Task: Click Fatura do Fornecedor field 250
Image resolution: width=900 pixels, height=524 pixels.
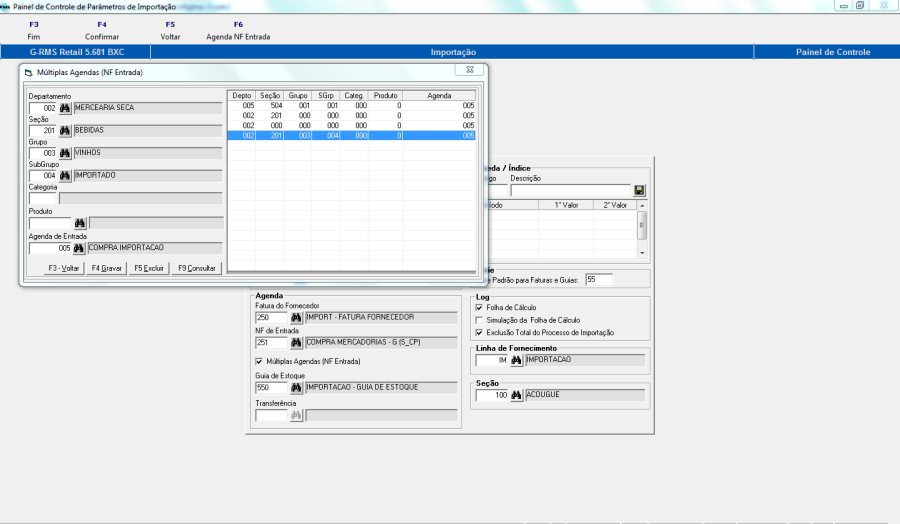Action: pyautogui.click(x=271, y=317)
